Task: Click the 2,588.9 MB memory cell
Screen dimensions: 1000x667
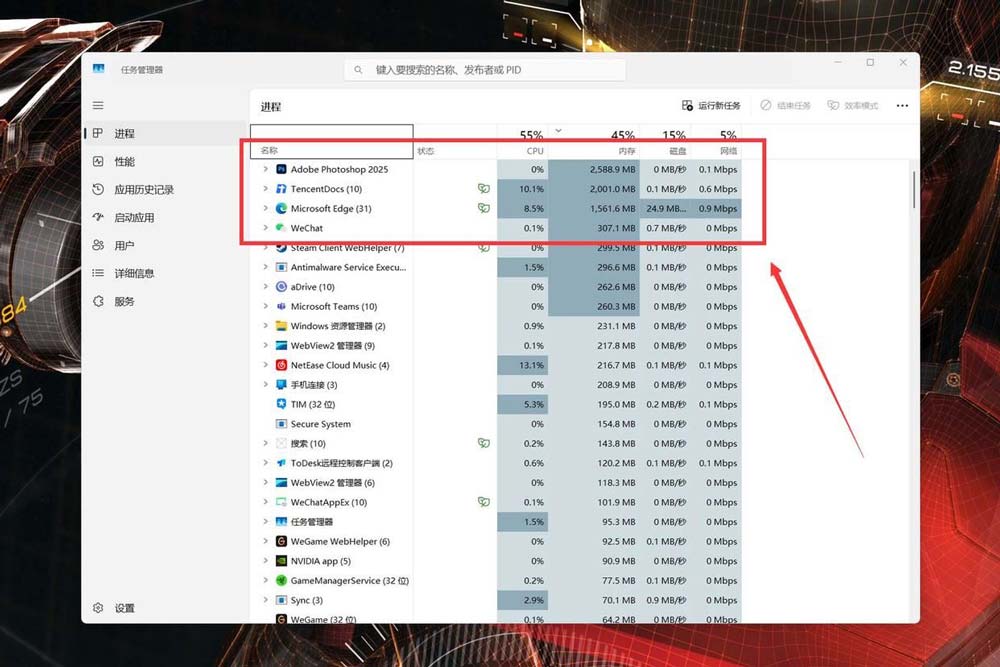Action: point(594,170)
